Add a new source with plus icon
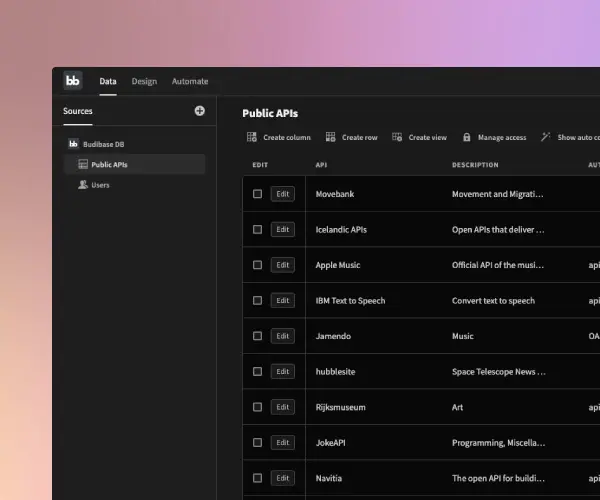The width and height of the screenshot is (600, 500). pyautogui.click(x=199, y=111)
